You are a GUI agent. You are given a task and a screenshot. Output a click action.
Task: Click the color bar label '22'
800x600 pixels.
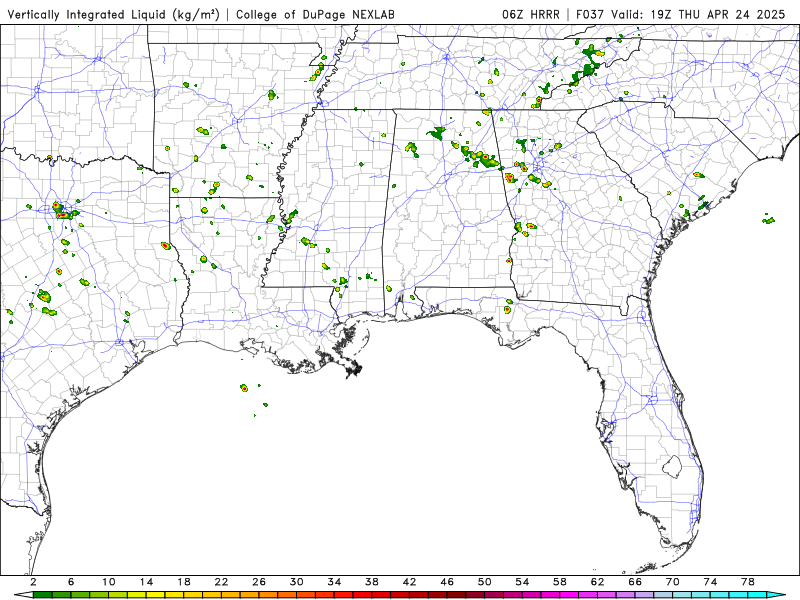tap(221, 582)
